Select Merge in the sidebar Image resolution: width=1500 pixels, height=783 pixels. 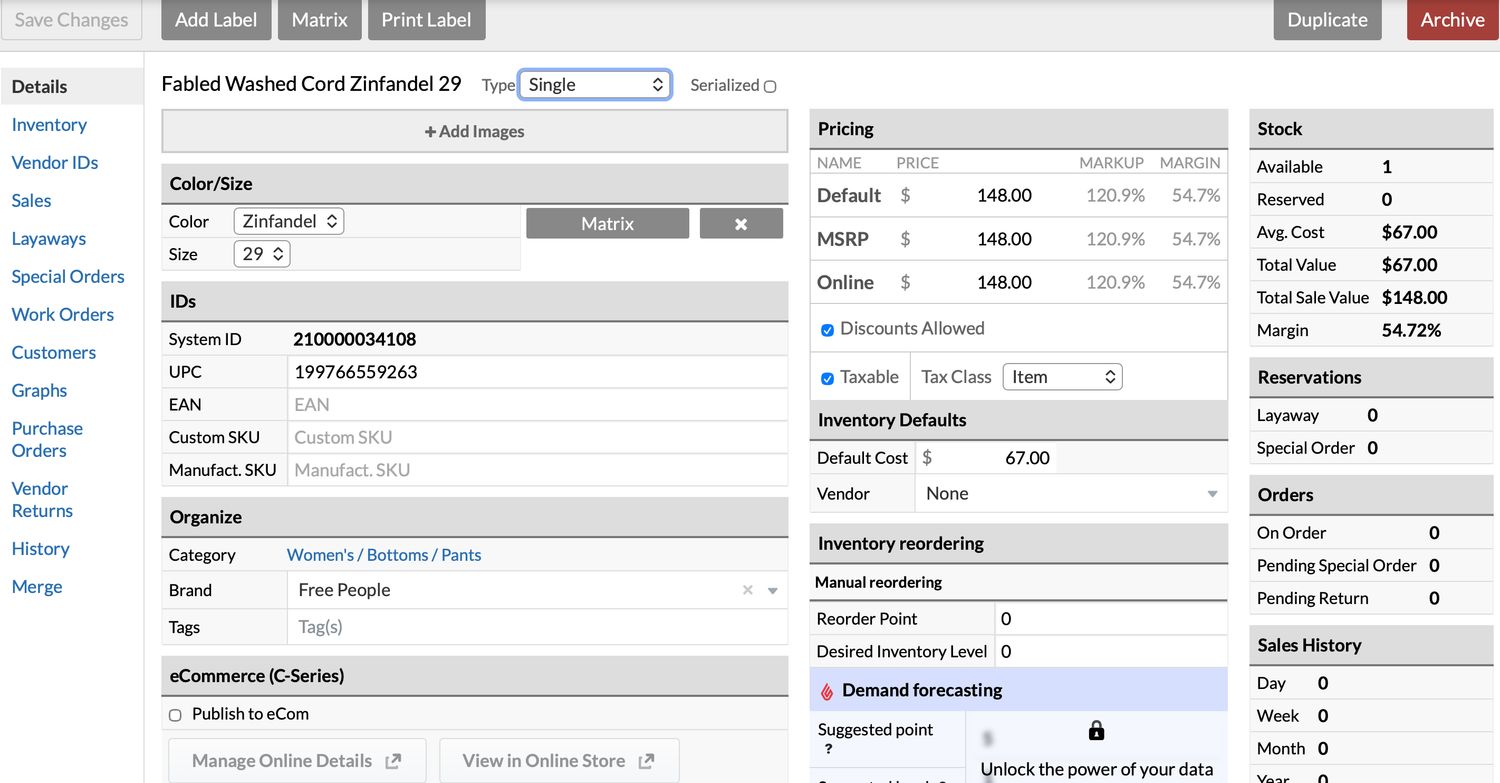pos(37,587)
